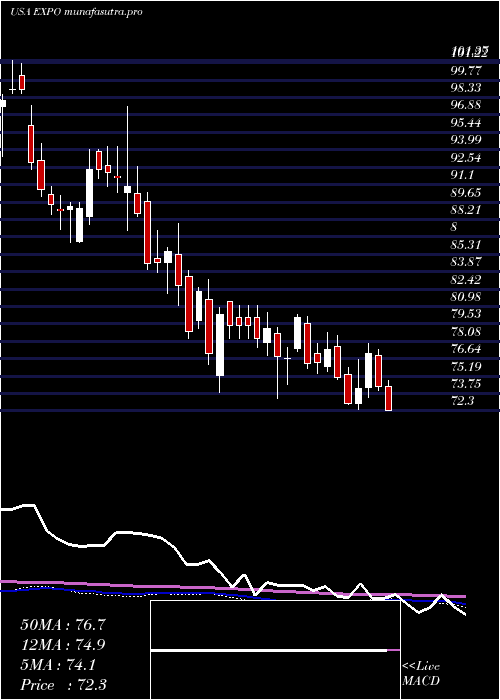Click the 98.33 price axis label
This screenshot has height=700, width=500.
point(466,88)
